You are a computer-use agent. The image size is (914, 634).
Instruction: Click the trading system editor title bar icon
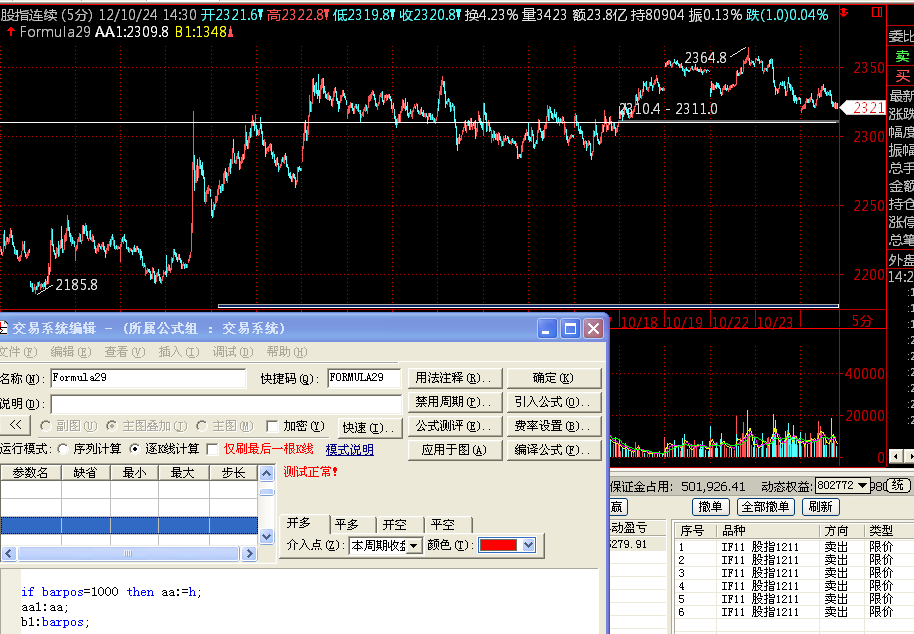coord(3,328)
